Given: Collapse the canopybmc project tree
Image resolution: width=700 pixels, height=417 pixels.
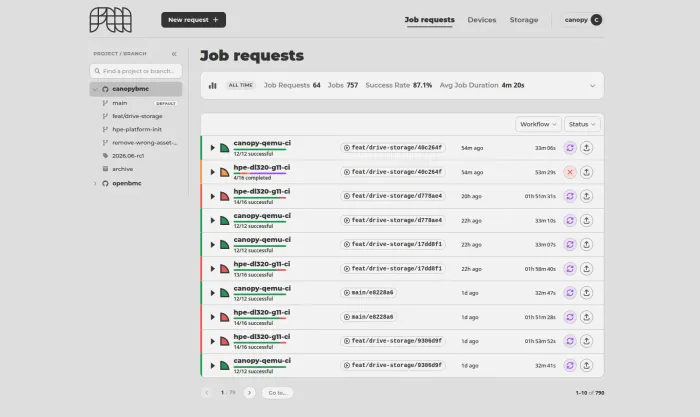Looking at the screenshot, I should tap(95, 89).
